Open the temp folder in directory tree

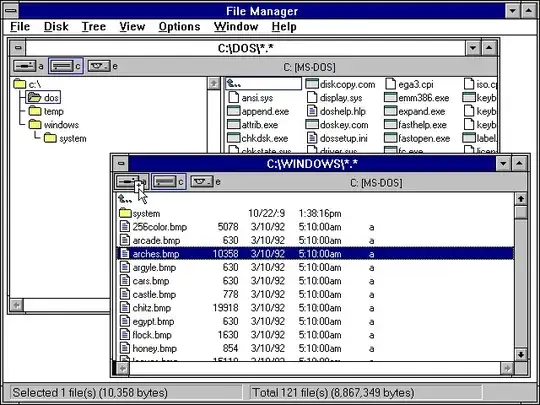35,111
